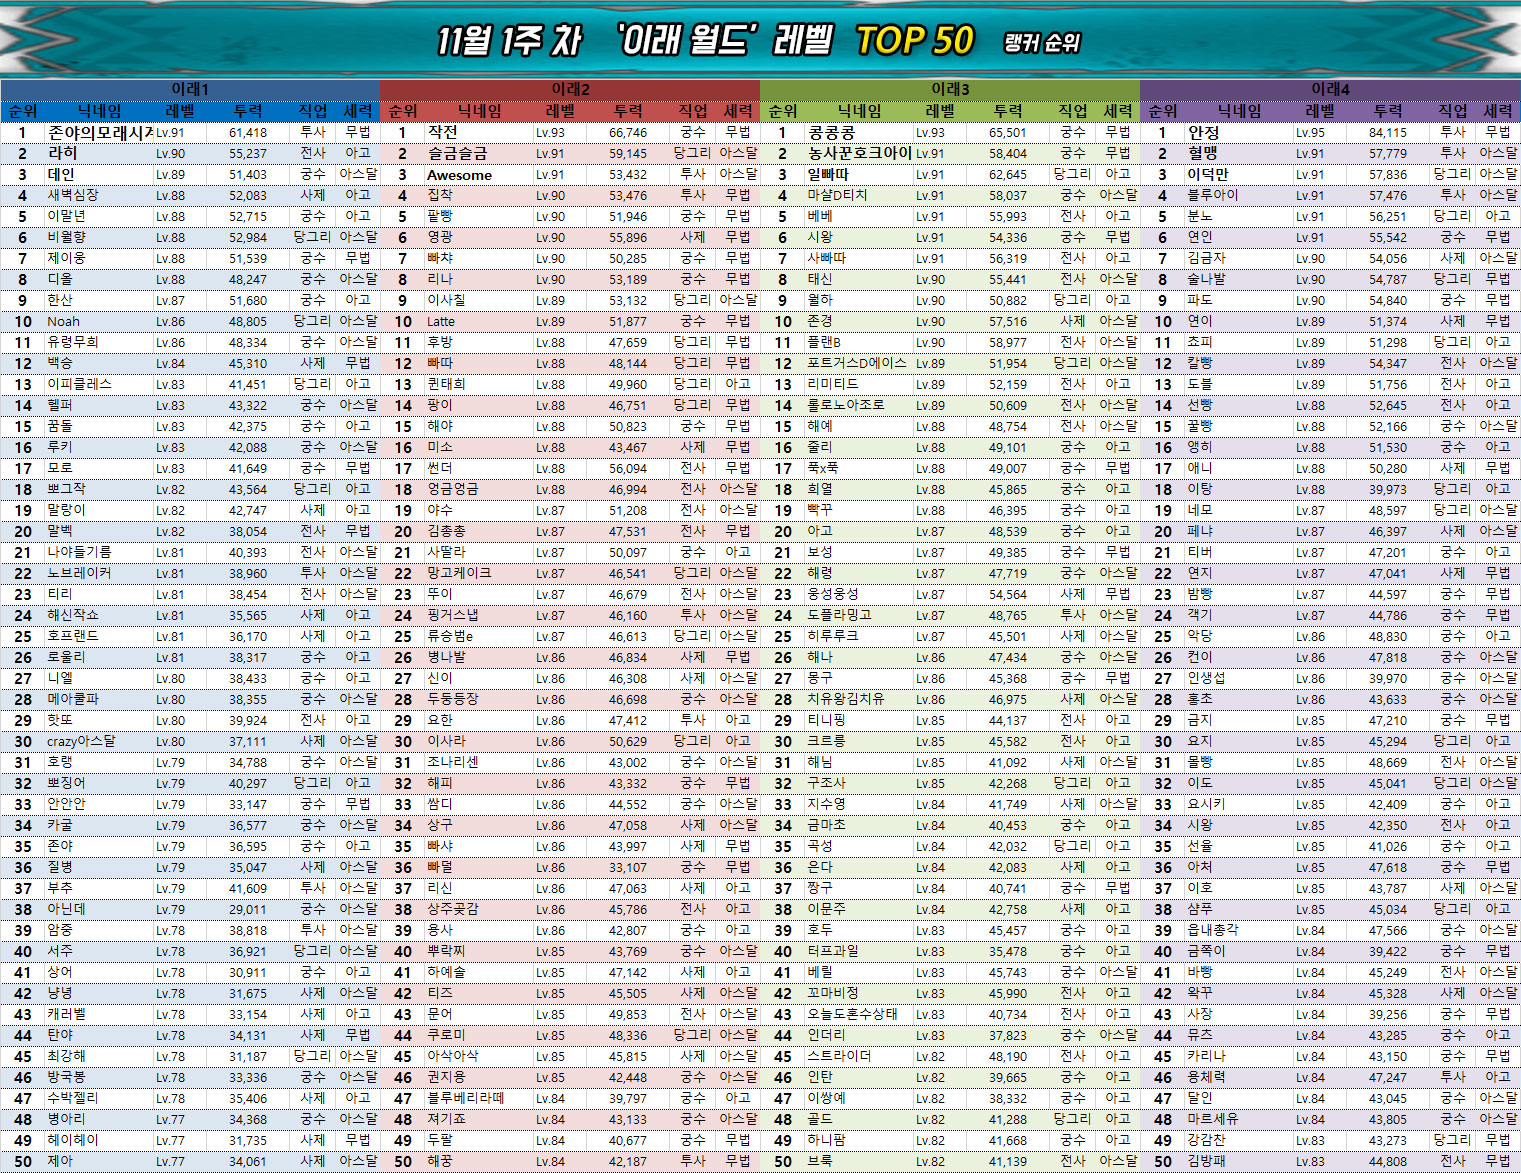Image resolution: width=1521 pixels, height=1173 pixels.
Task: Select the crazy아스달 nickname cell
Action: [x=81, y=741]
